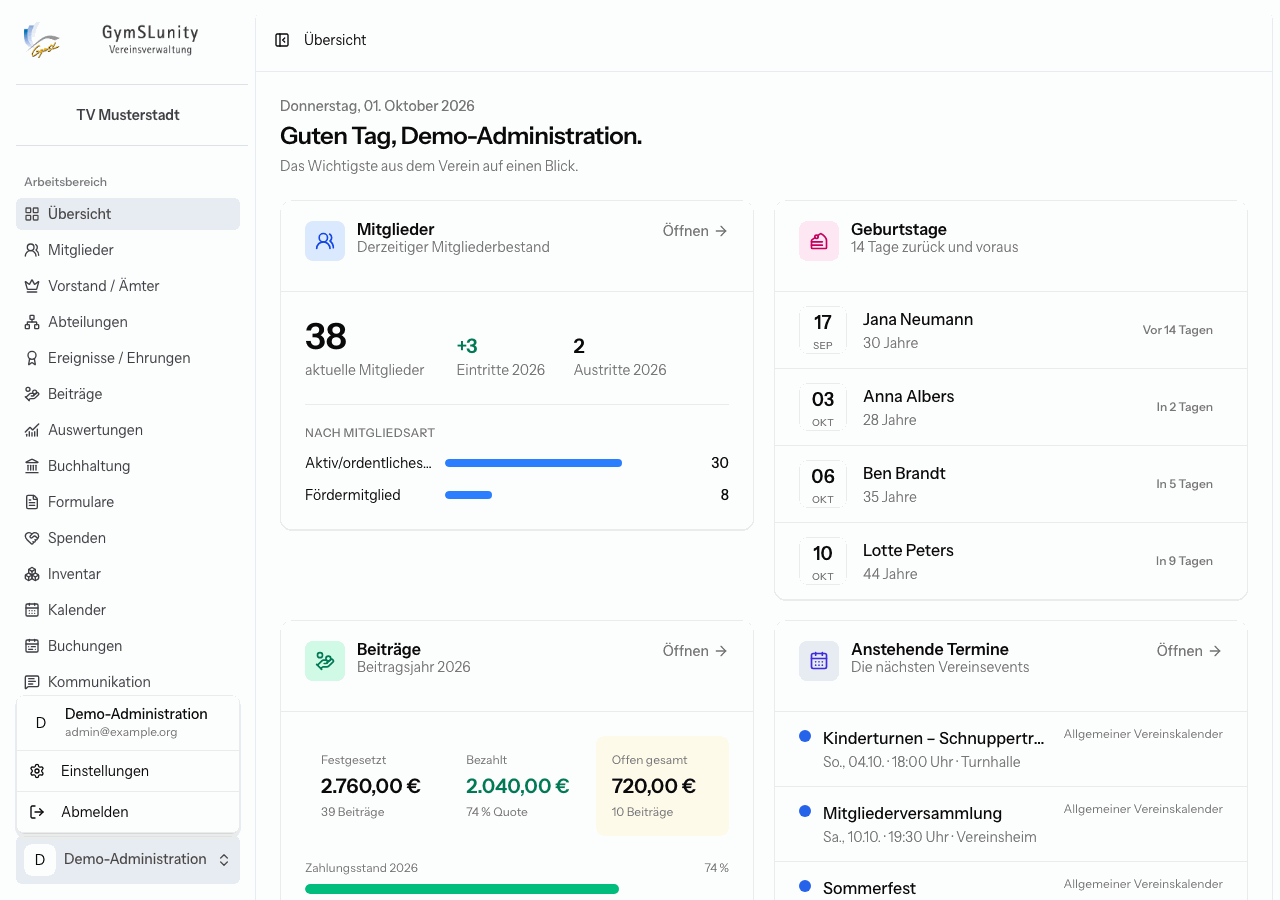The image size is (1280, 900).
Task: Click the Vorstand / Ämter crown icon
Action: 32,286
